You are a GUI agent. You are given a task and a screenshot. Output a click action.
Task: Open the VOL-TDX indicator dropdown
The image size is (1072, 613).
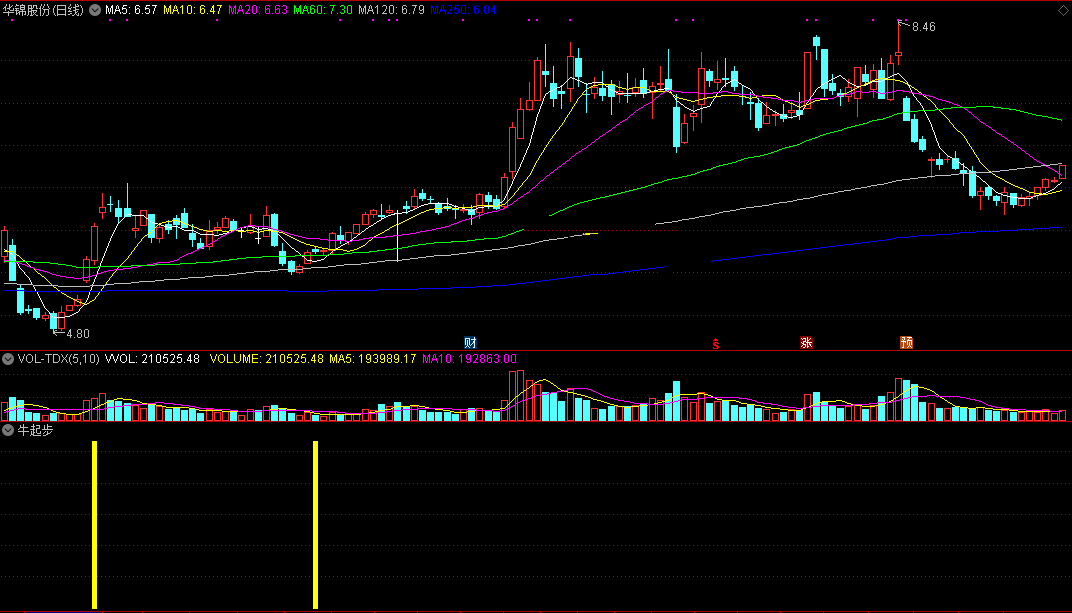tap(8, 359)
